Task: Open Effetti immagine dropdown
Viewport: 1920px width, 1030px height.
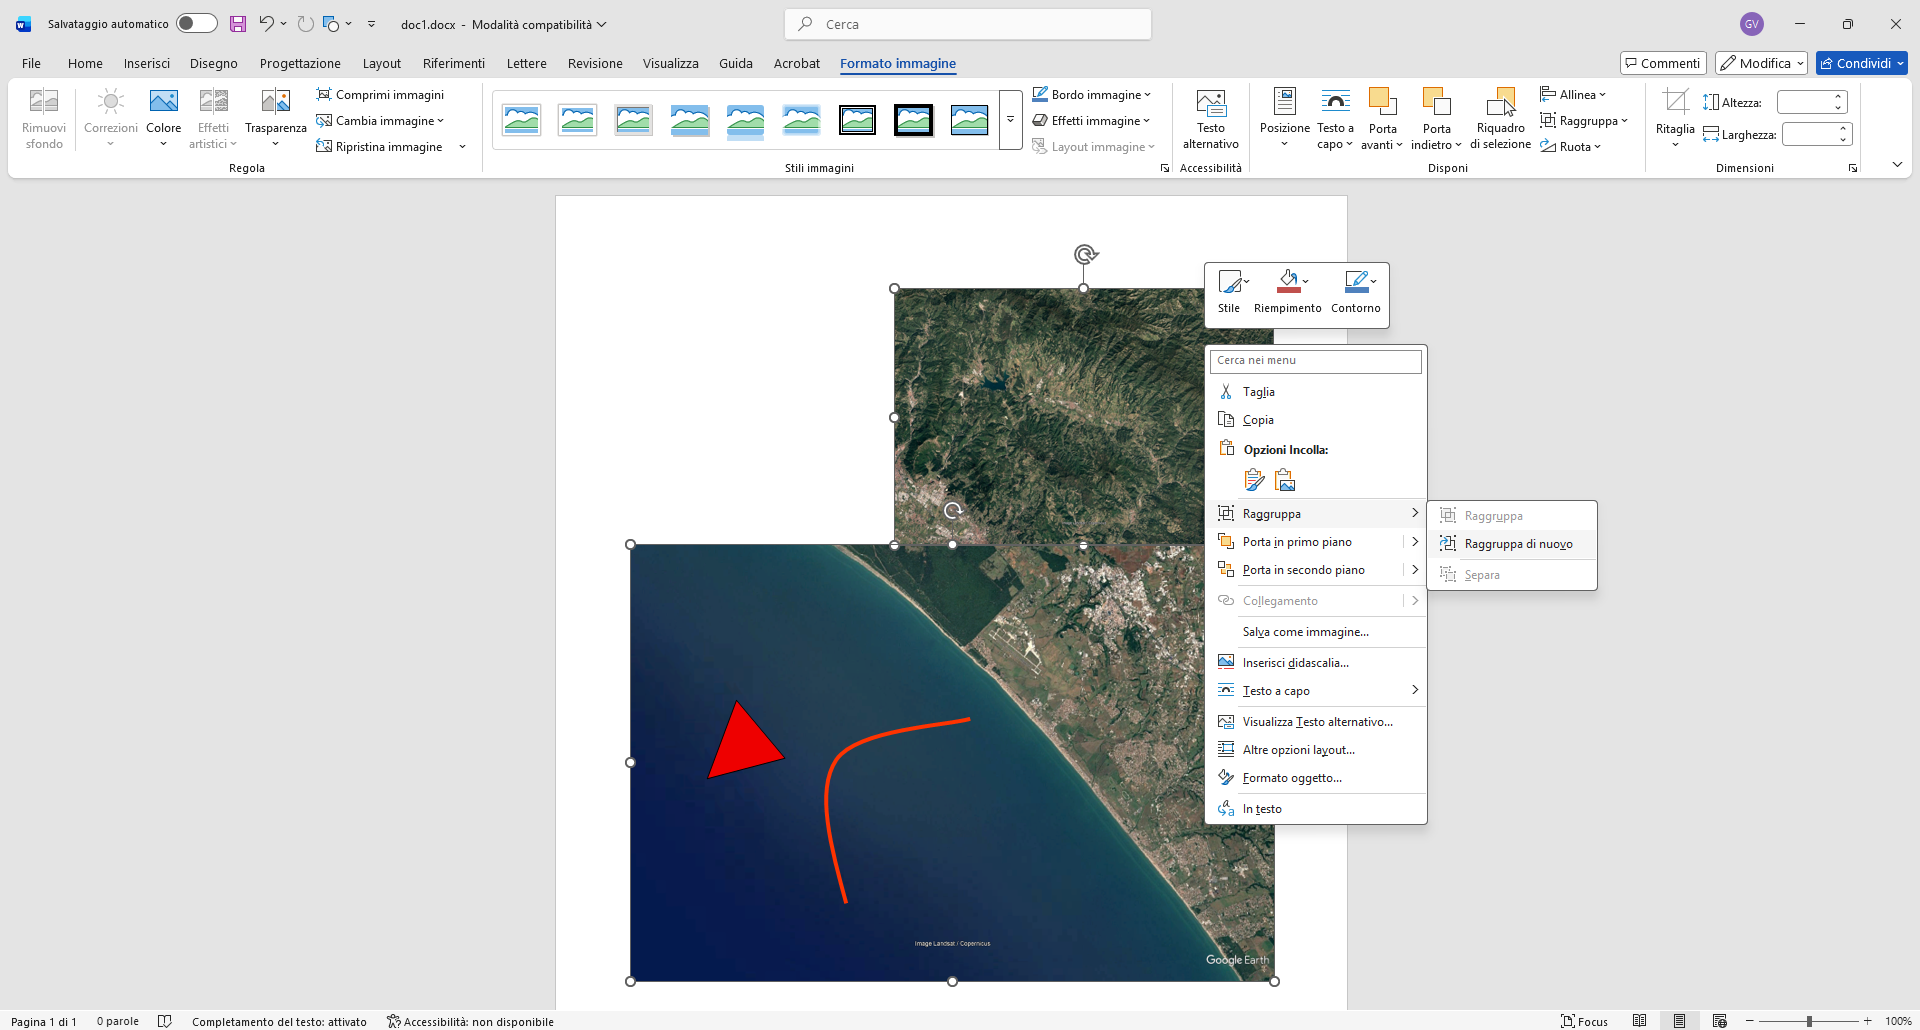Action: (1092, 120)
